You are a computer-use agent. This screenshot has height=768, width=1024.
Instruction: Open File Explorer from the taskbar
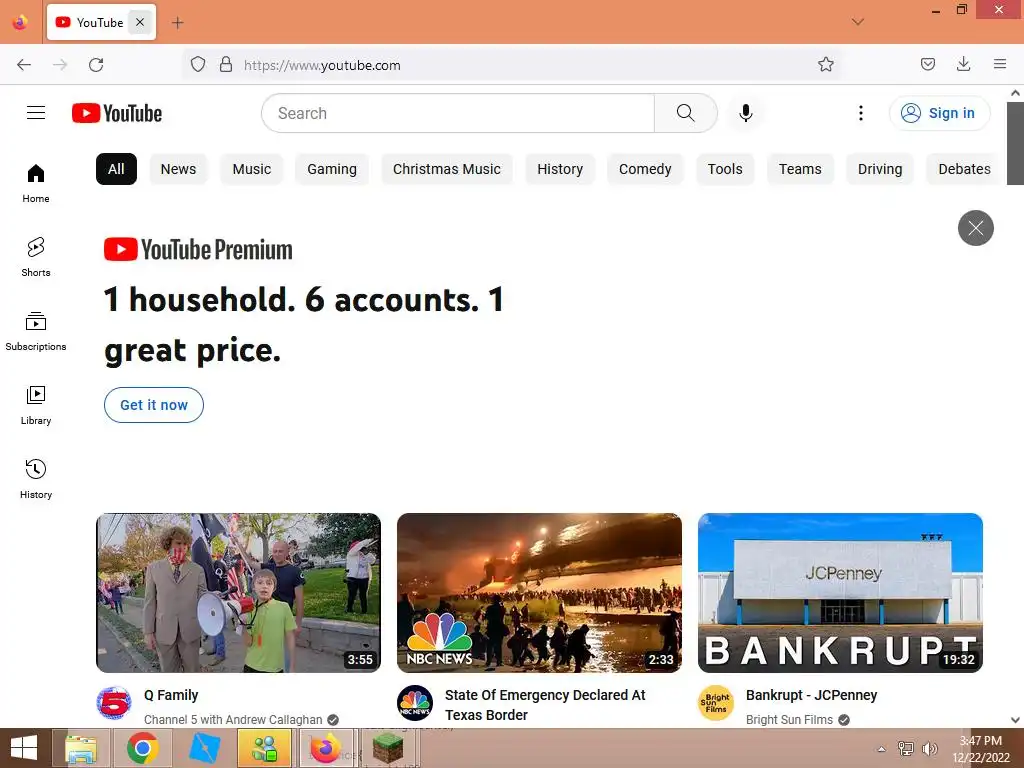click(x=81, y=748)
